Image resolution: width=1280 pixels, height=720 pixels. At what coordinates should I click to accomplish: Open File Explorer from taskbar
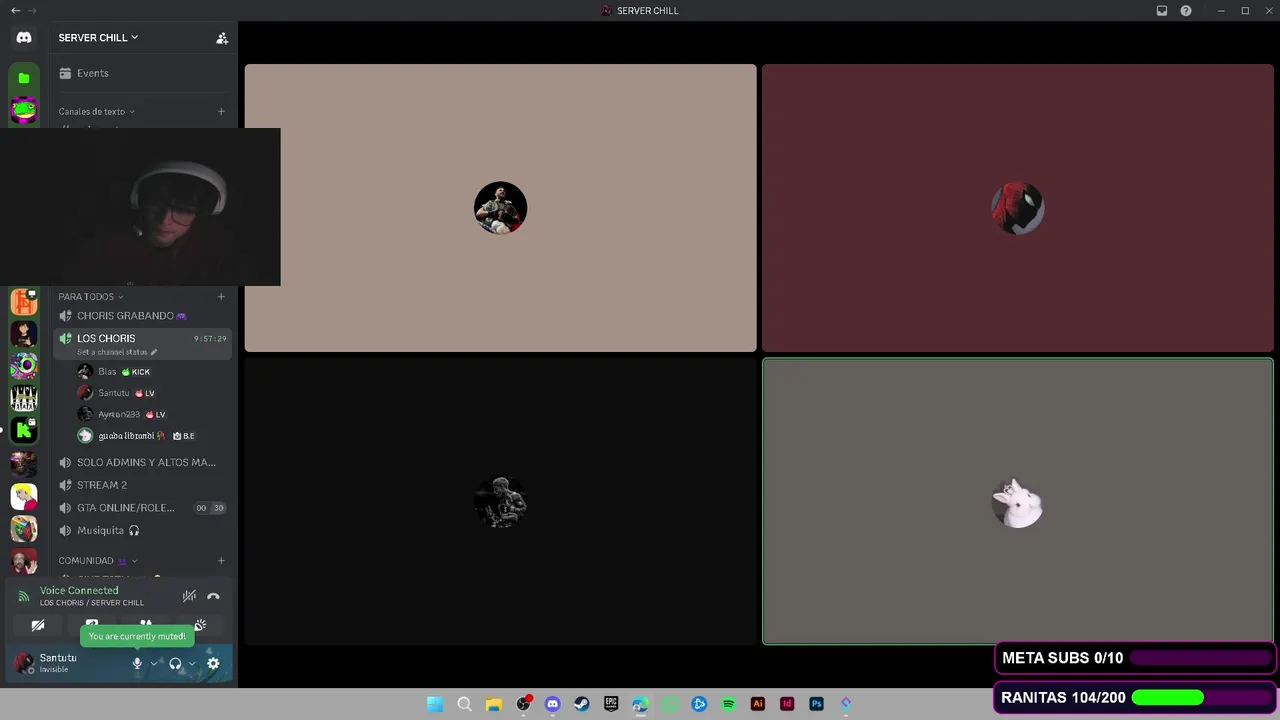pyautogui.click(x=493, y=704)
